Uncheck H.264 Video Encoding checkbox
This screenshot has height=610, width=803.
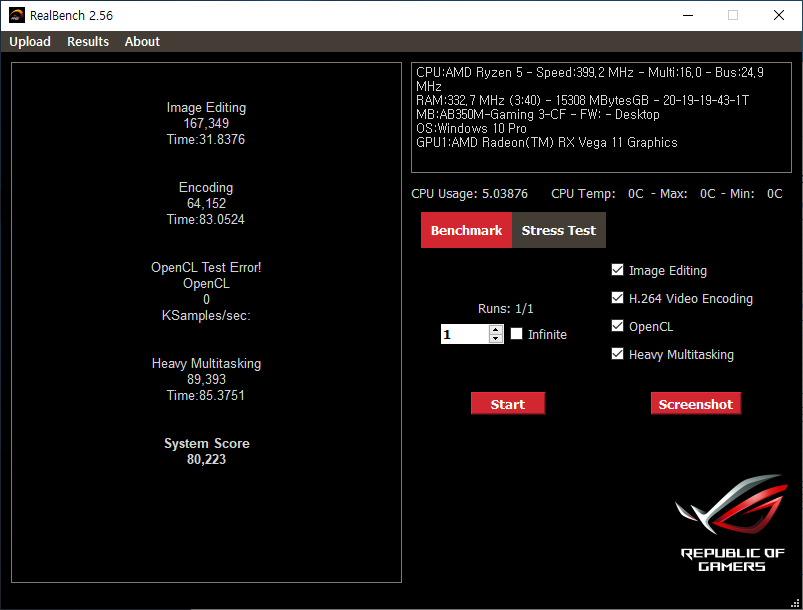click(x=618, y=298)
